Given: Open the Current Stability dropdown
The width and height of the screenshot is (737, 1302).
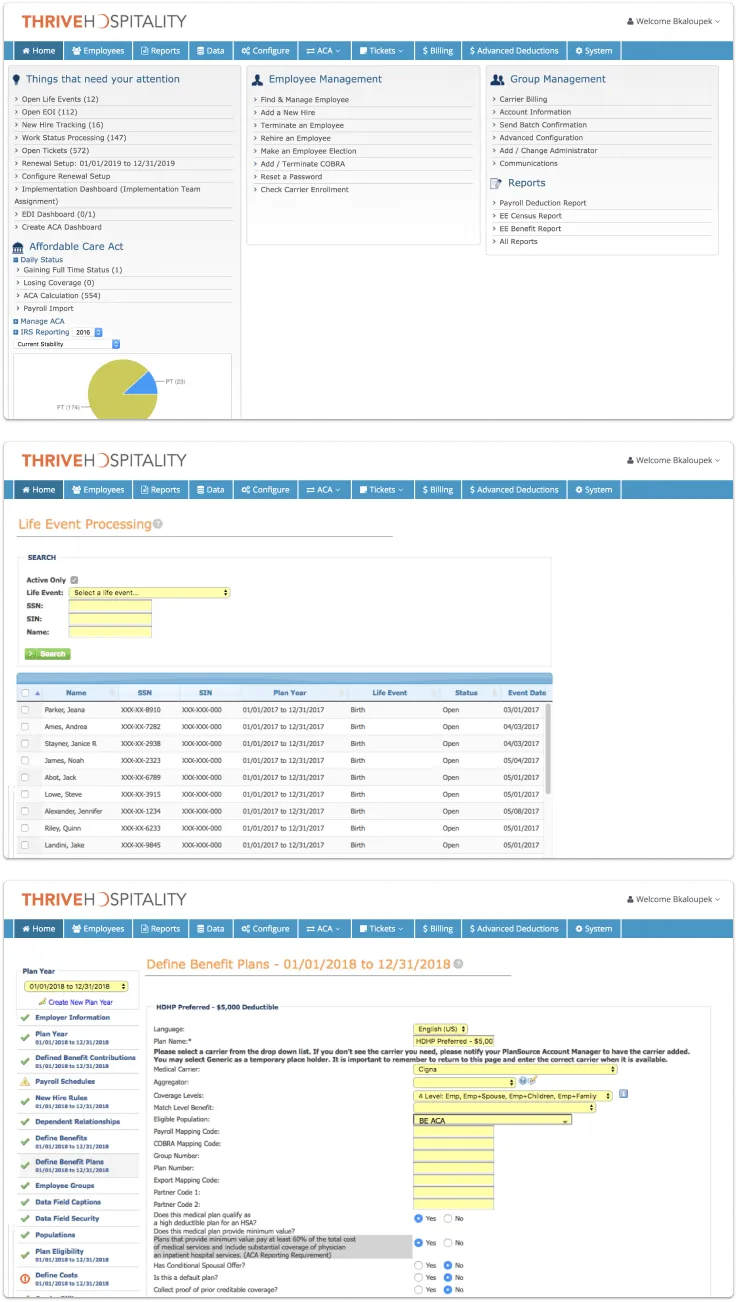Looking at the screenshot, I should (x=67, y=344).
